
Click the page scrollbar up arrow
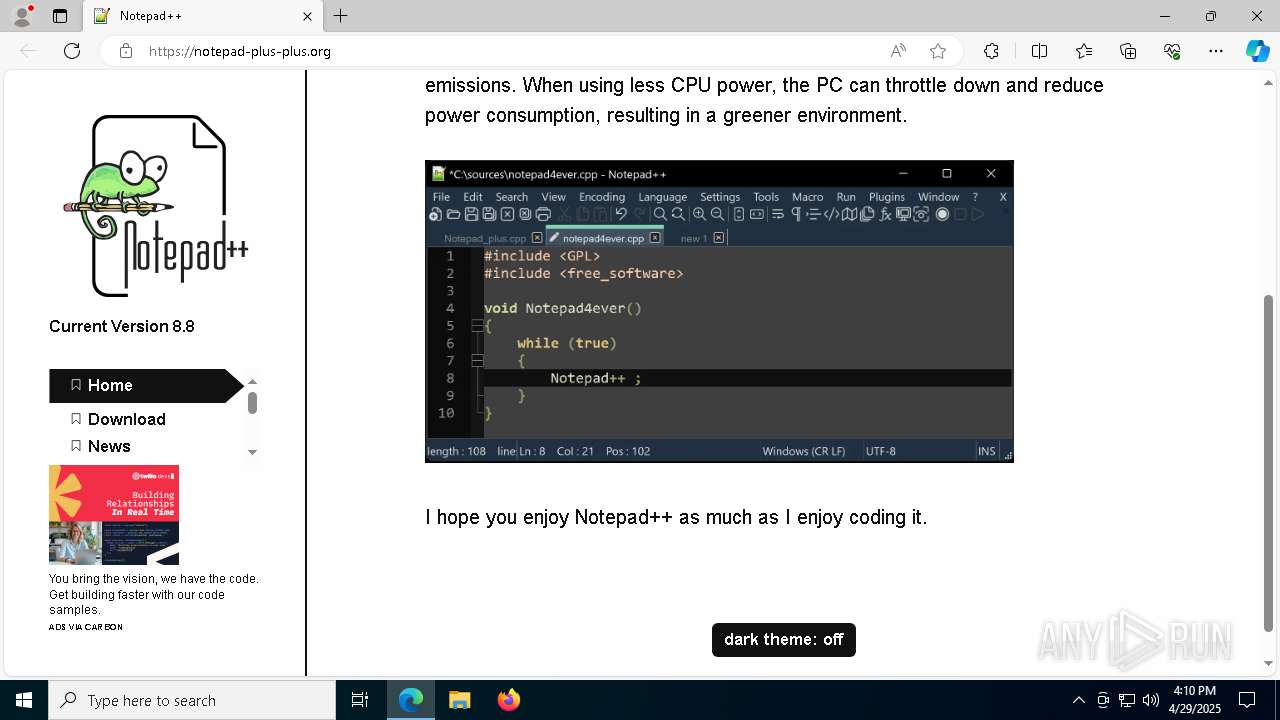[x=1268, y=82]
